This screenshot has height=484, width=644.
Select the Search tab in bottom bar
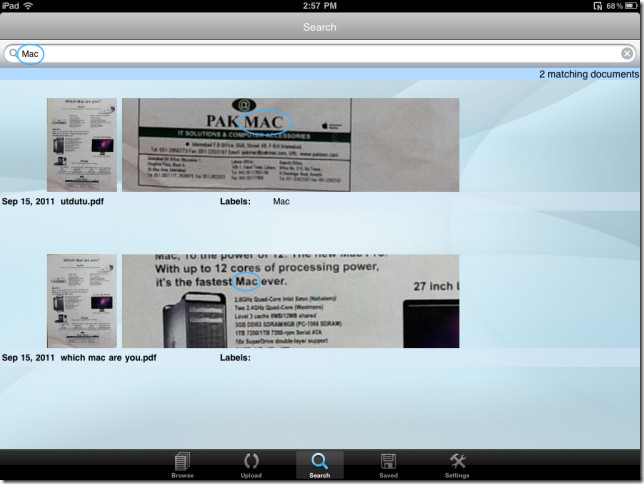pos(320,465)
